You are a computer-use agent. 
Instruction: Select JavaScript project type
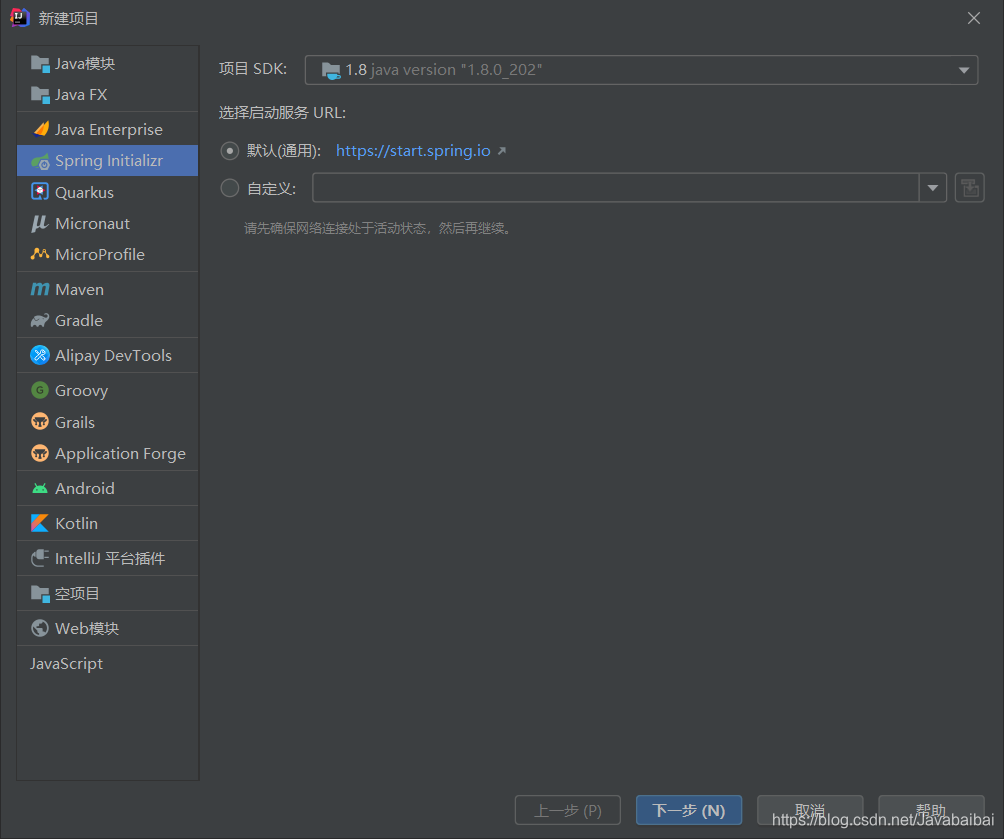coord(108,664)
